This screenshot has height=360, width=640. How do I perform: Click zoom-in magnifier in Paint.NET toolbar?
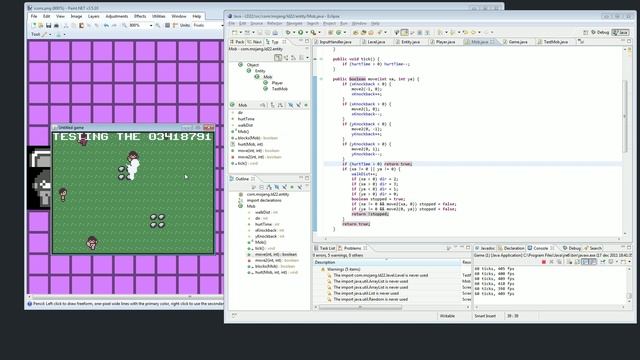tap(158, 25)
